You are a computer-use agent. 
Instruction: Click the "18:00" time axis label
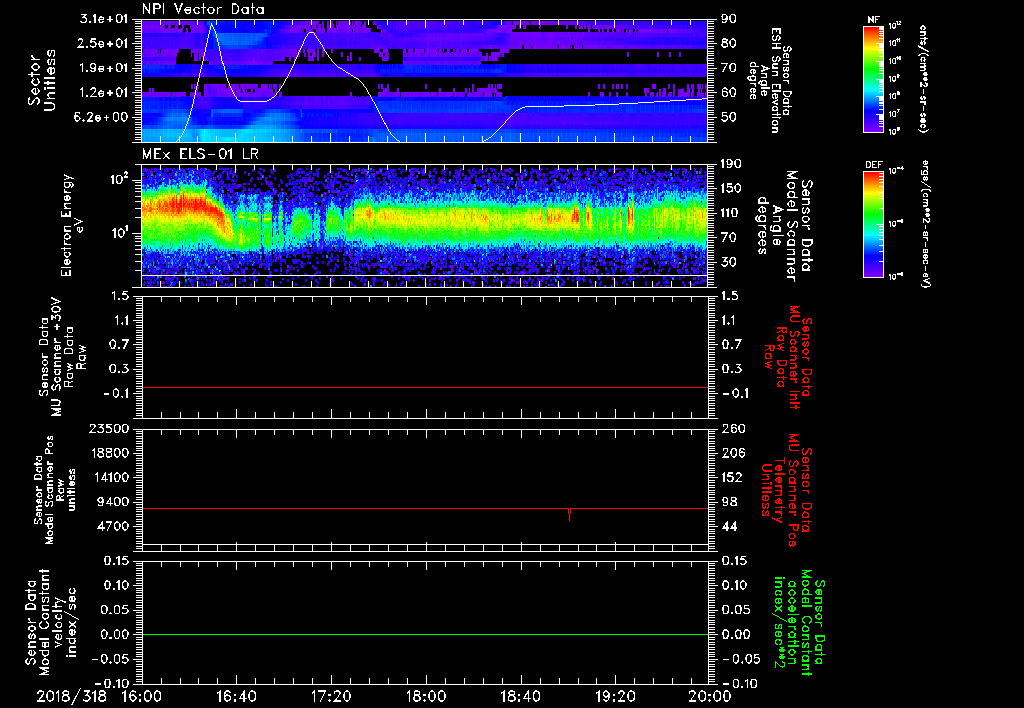[426, 696]
